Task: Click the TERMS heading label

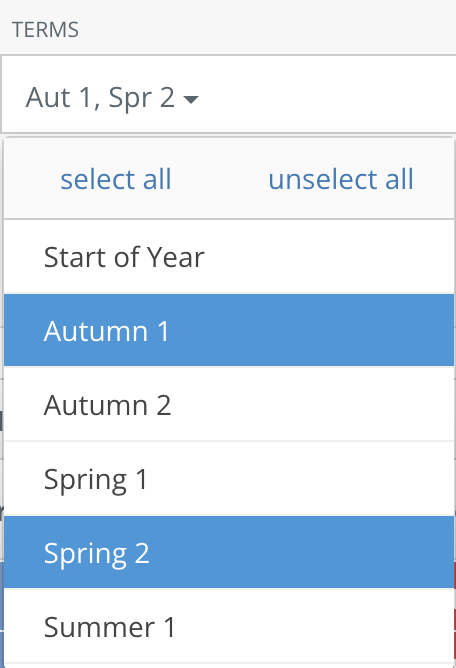Action: (x=45, y=30)
